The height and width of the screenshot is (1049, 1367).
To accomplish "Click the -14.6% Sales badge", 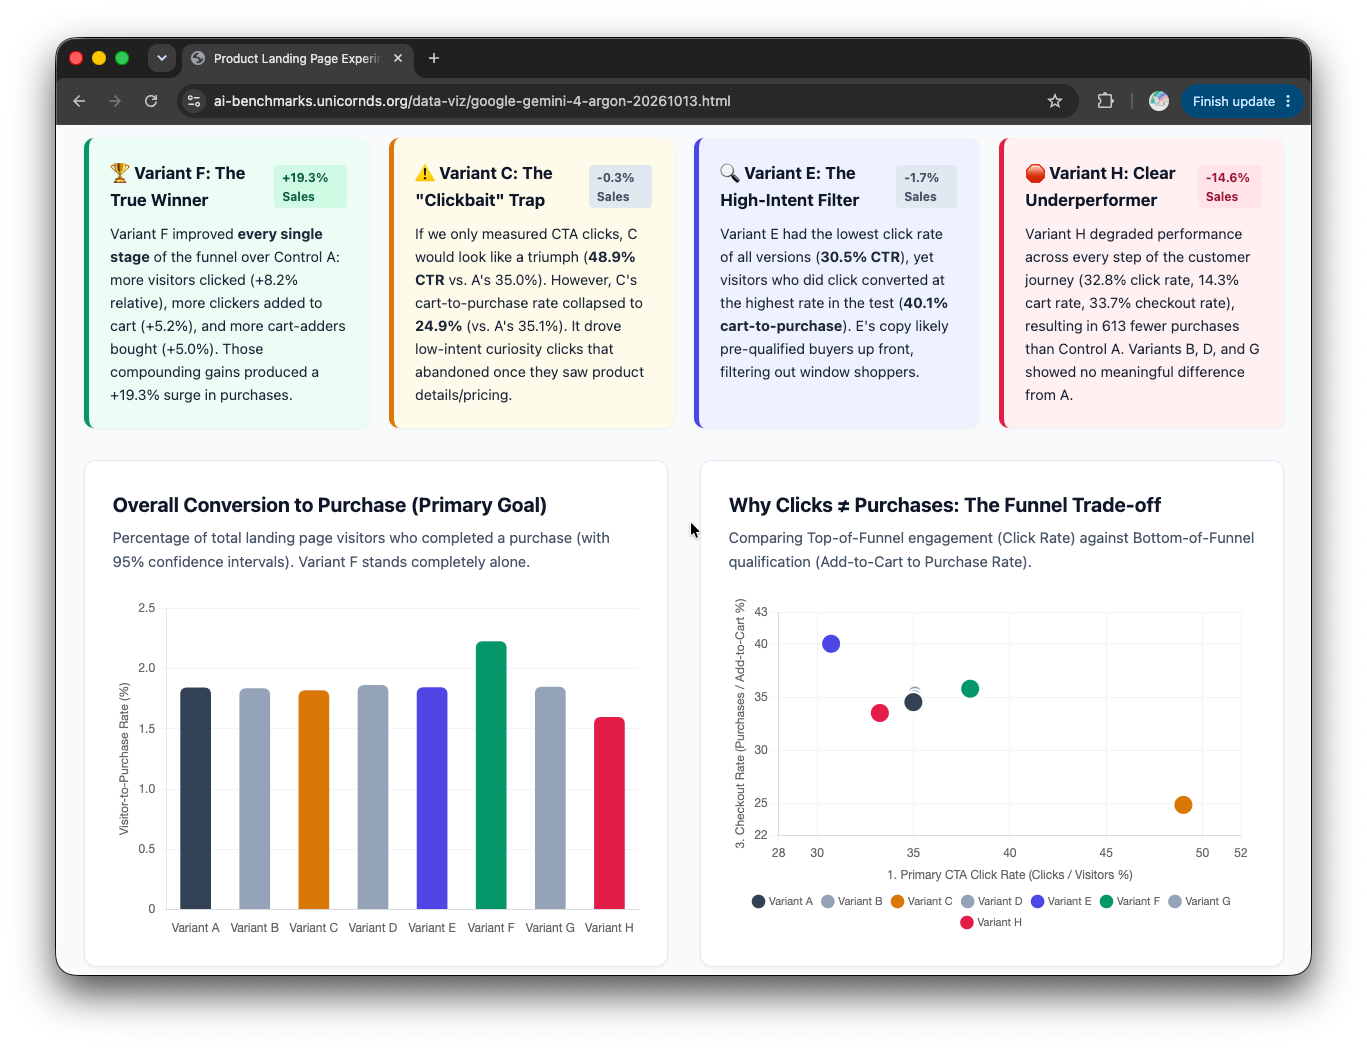I will (1230, 187).
